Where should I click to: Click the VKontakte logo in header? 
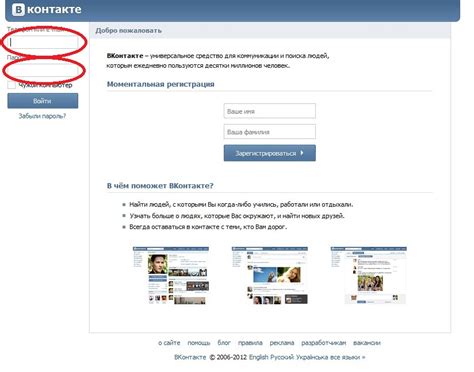[47, 10]
